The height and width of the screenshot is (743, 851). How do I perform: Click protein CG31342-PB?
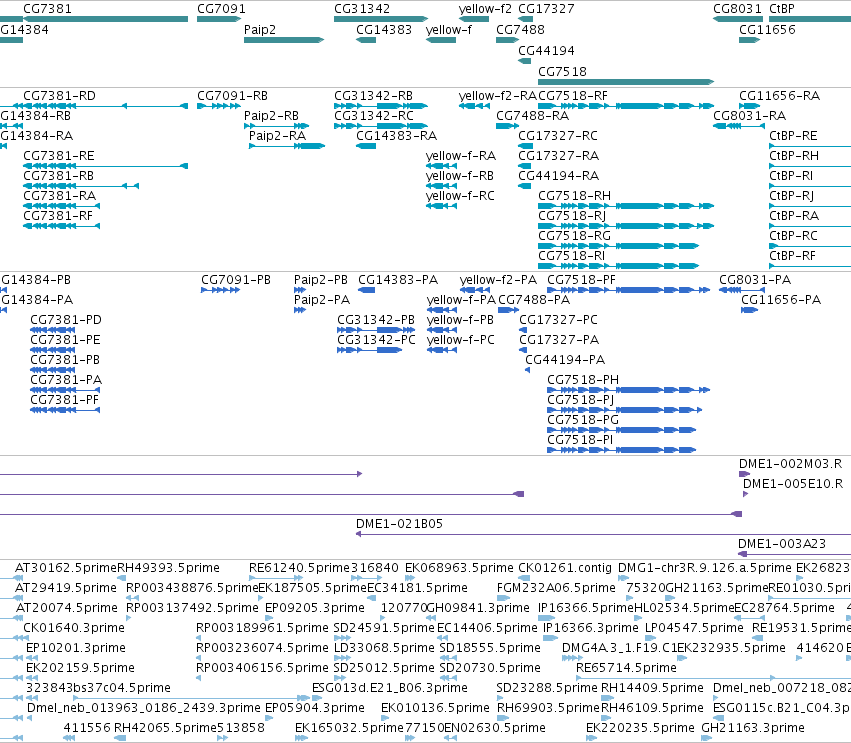(376, 330)
